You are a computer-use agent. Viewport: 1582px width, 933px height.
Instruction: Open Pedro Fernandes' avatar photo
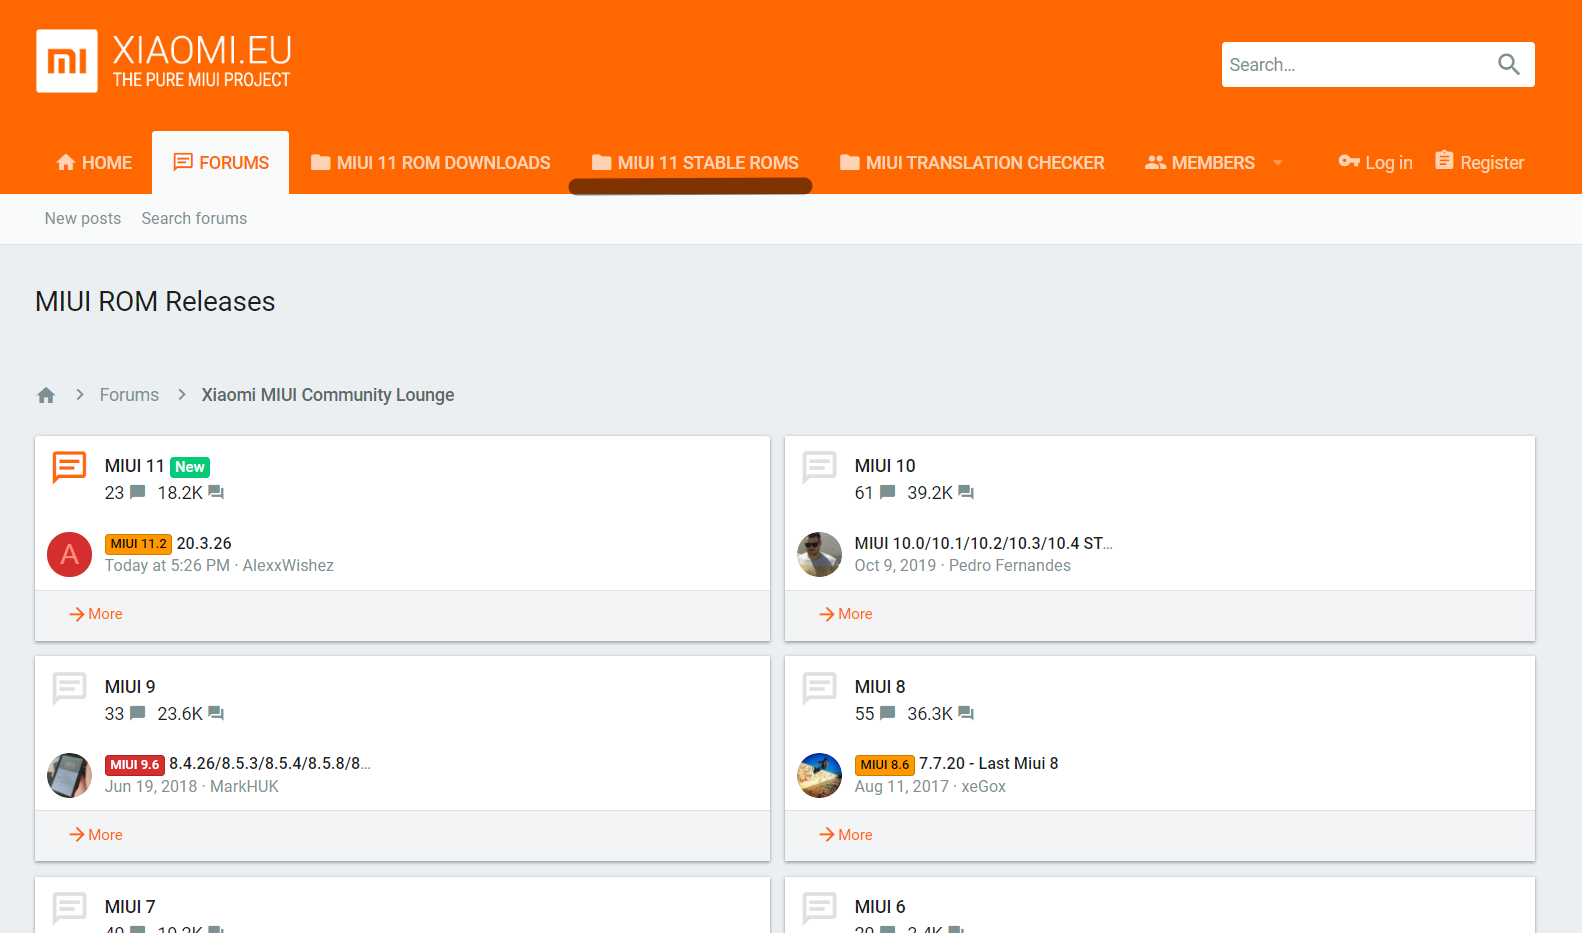point(819,554)
